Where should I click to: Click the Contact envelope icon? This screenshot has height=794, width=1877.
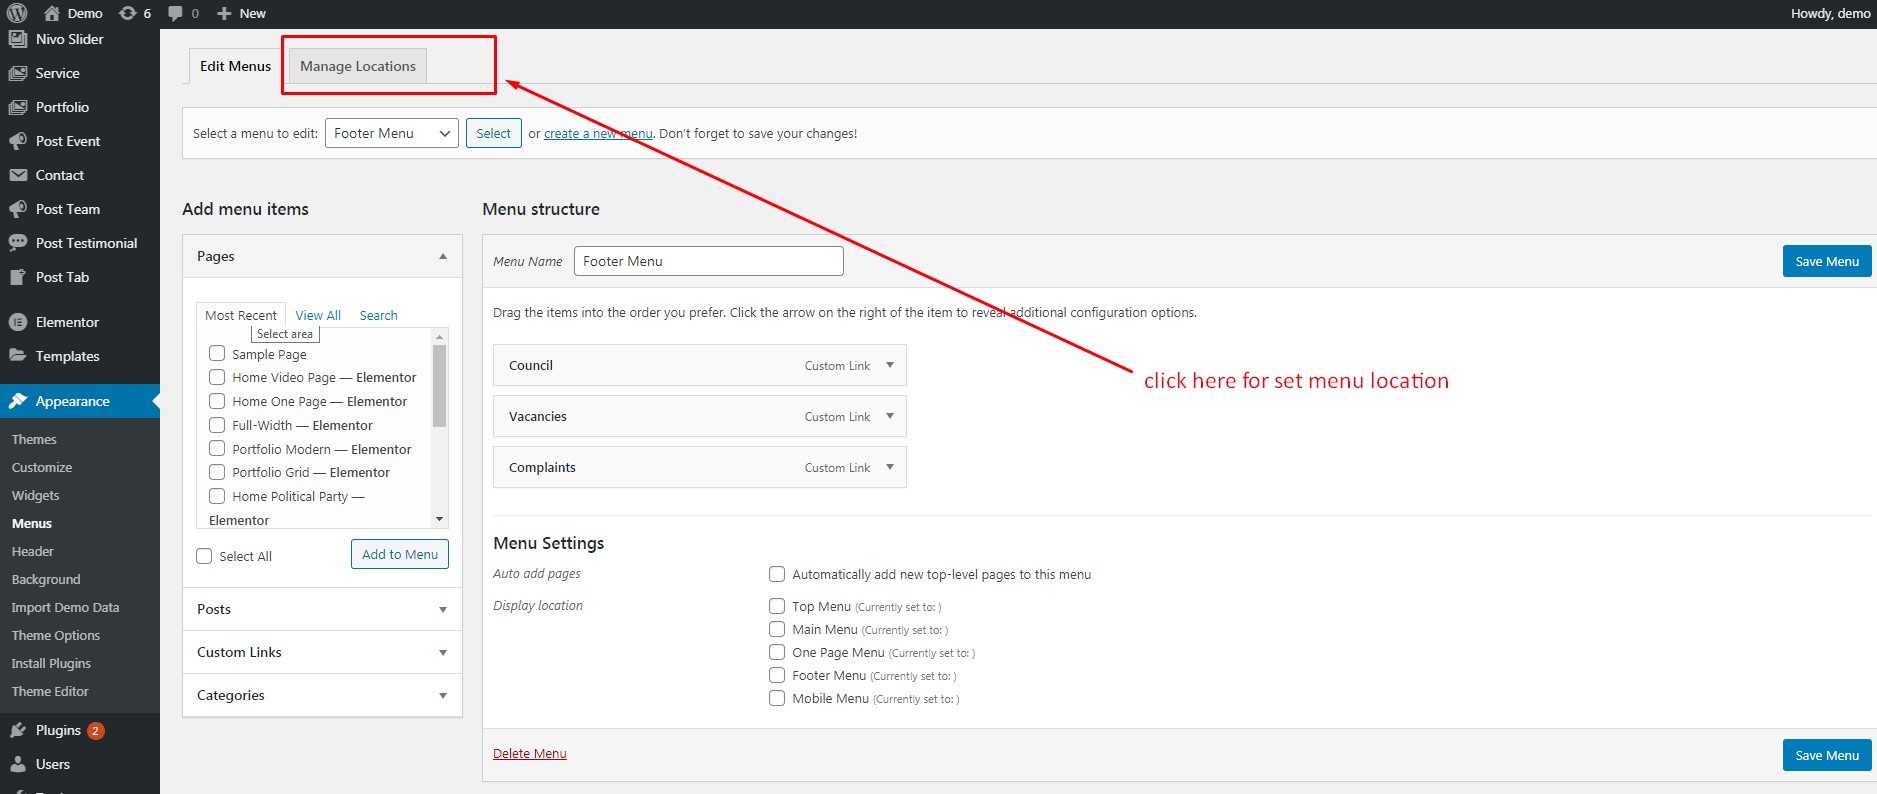point(18,175)
